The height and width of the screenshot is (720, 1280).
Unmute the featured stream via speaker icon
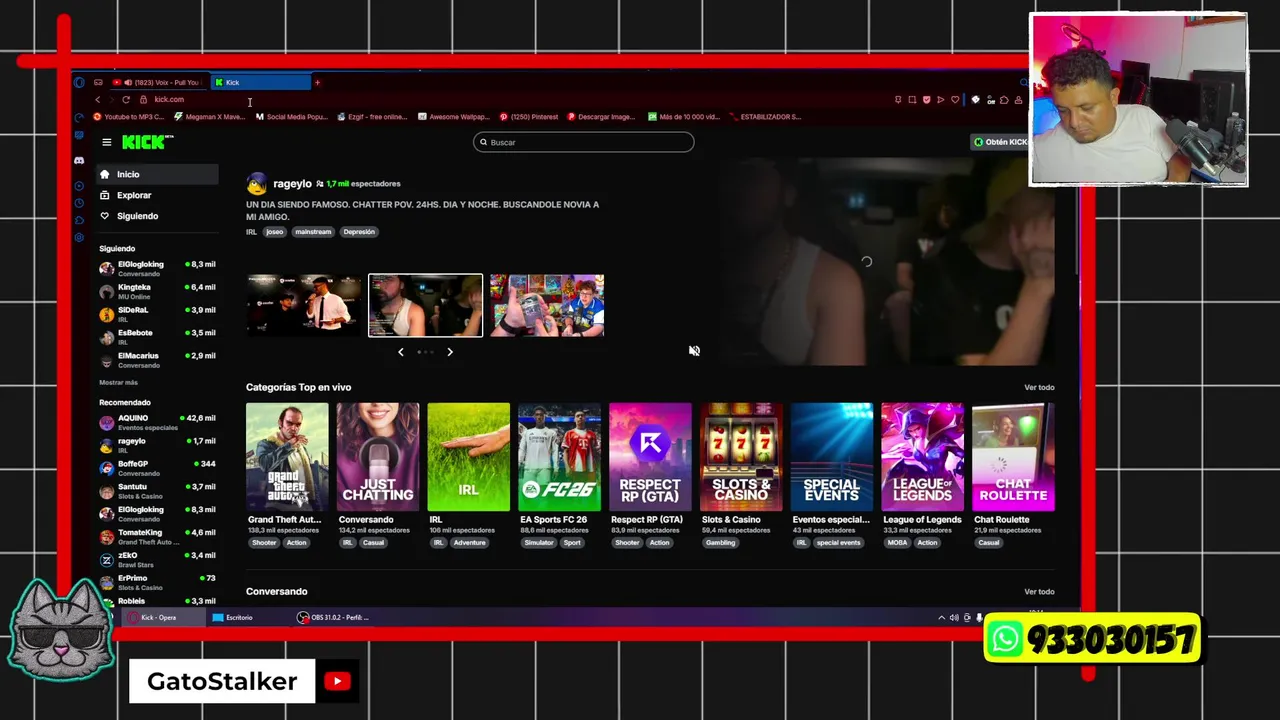click(x=694, y=351)
